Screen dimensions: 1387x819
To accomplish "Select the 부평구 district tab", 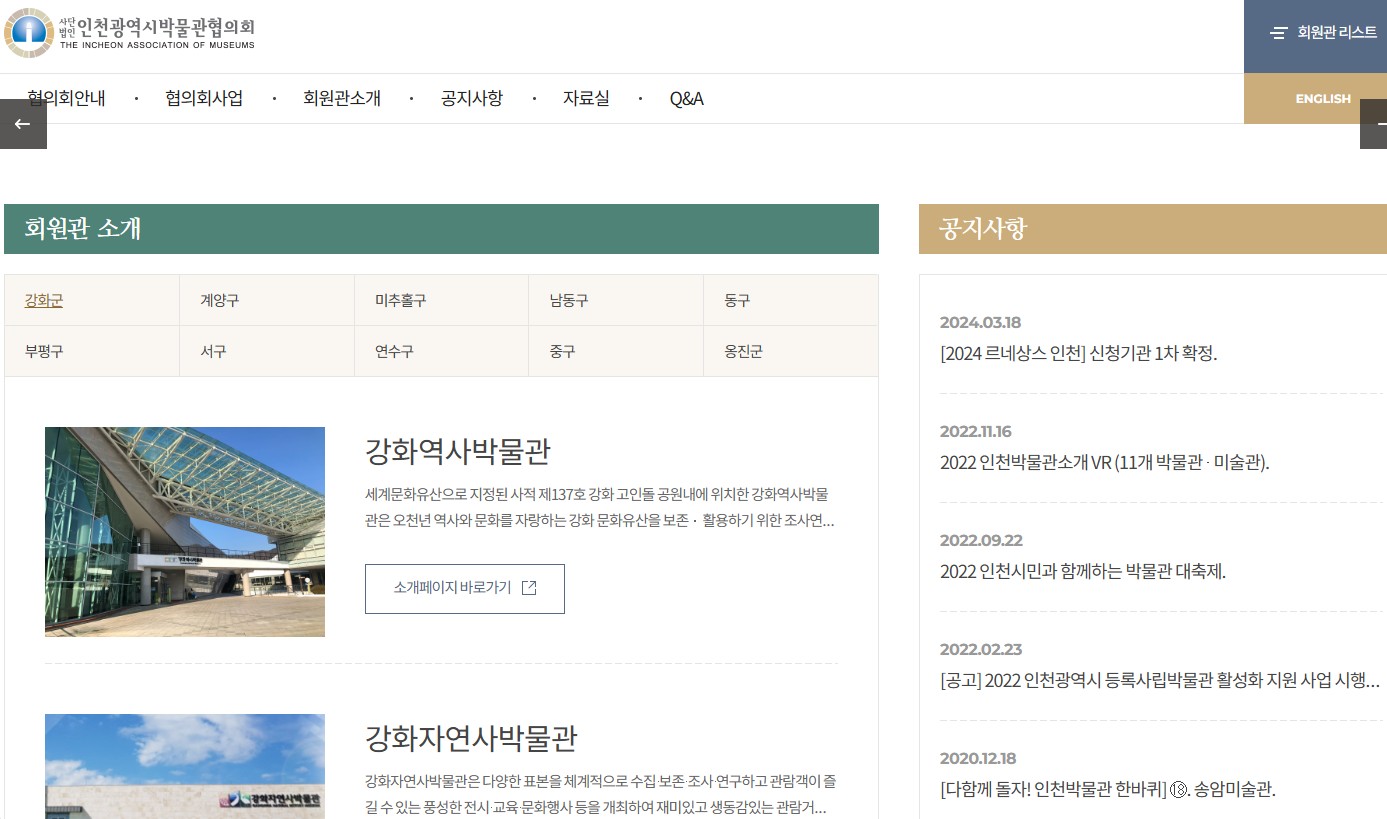I will [92, 351].
